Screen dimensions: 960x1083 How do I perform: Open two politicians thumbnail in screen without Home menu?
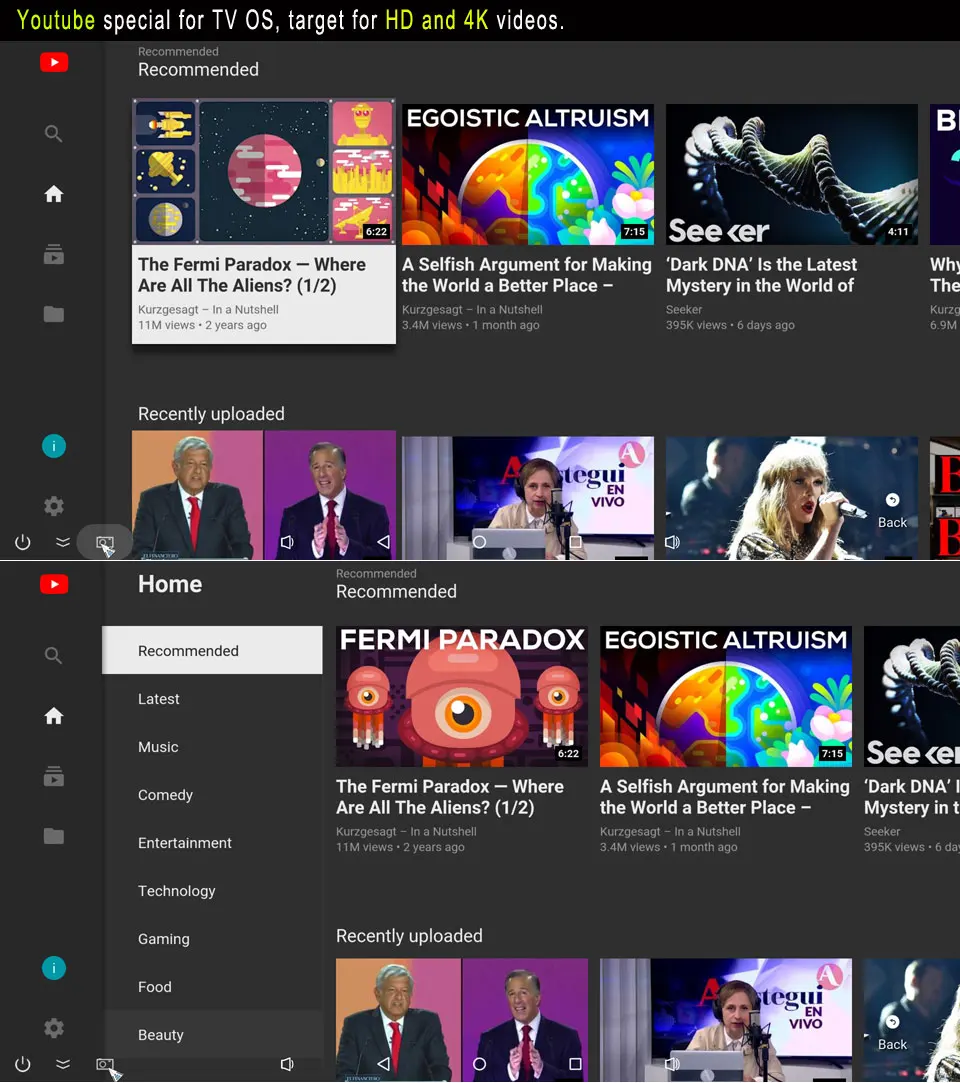pos(264,495)
